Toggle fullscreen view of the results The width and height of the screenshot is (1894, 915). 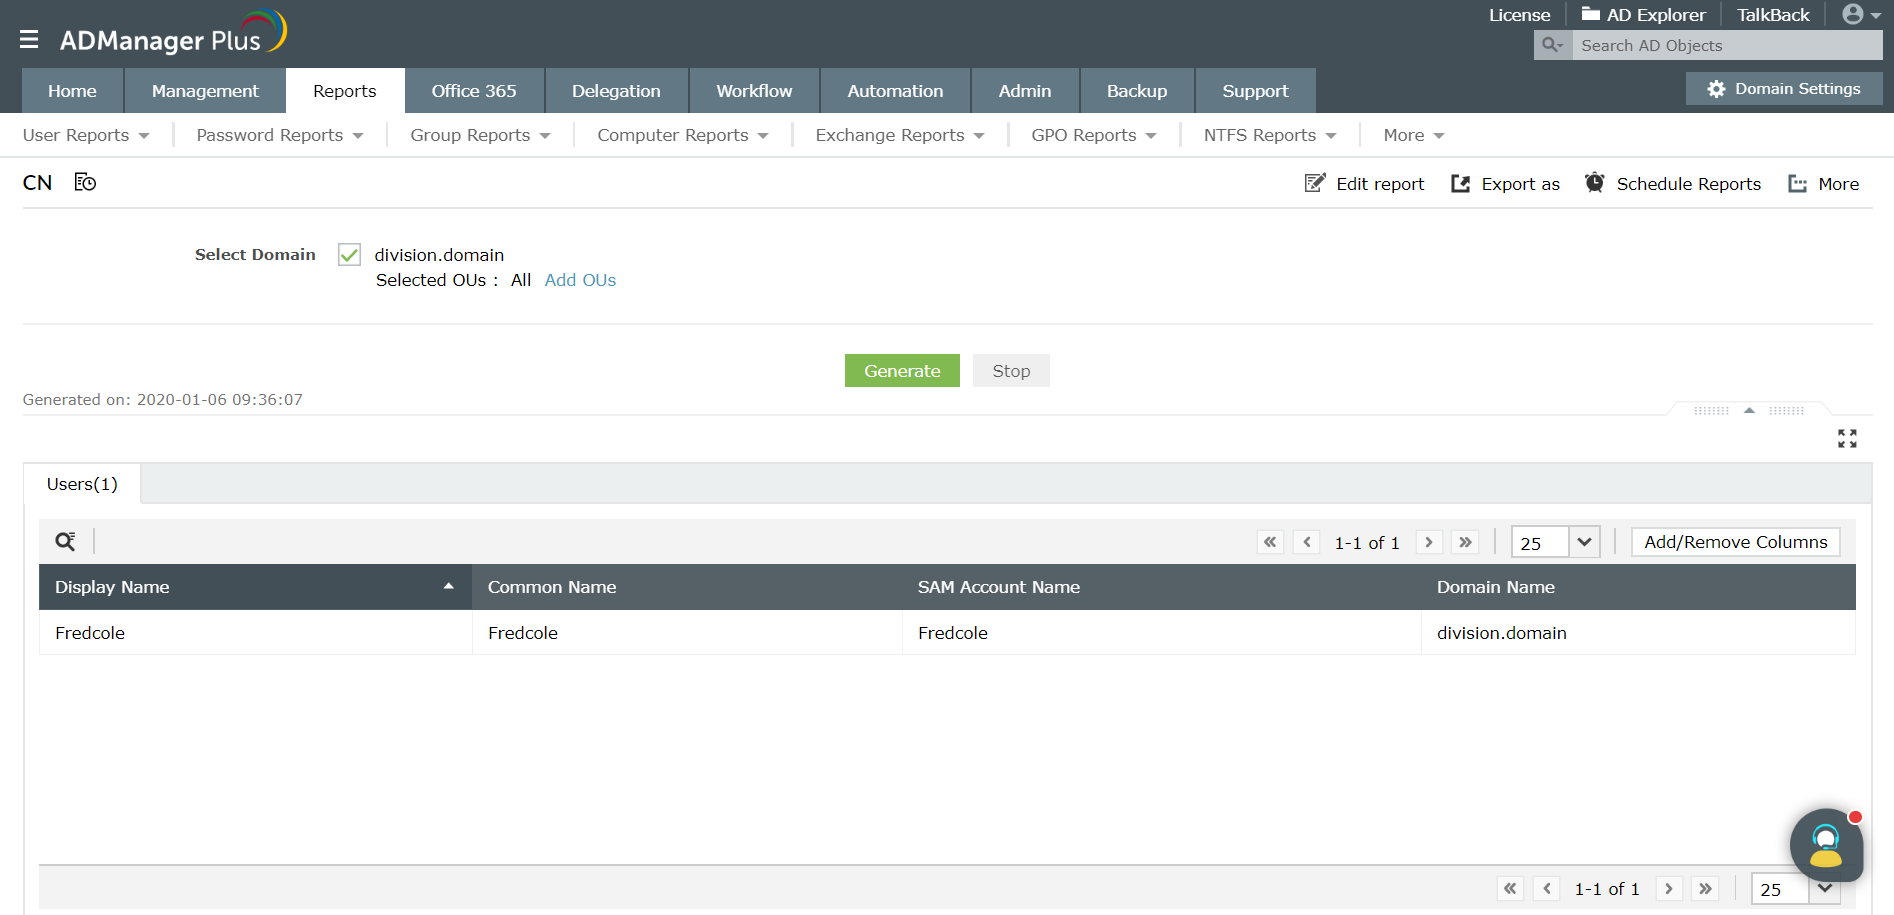pyautogui.click(x=1847, y=438)
